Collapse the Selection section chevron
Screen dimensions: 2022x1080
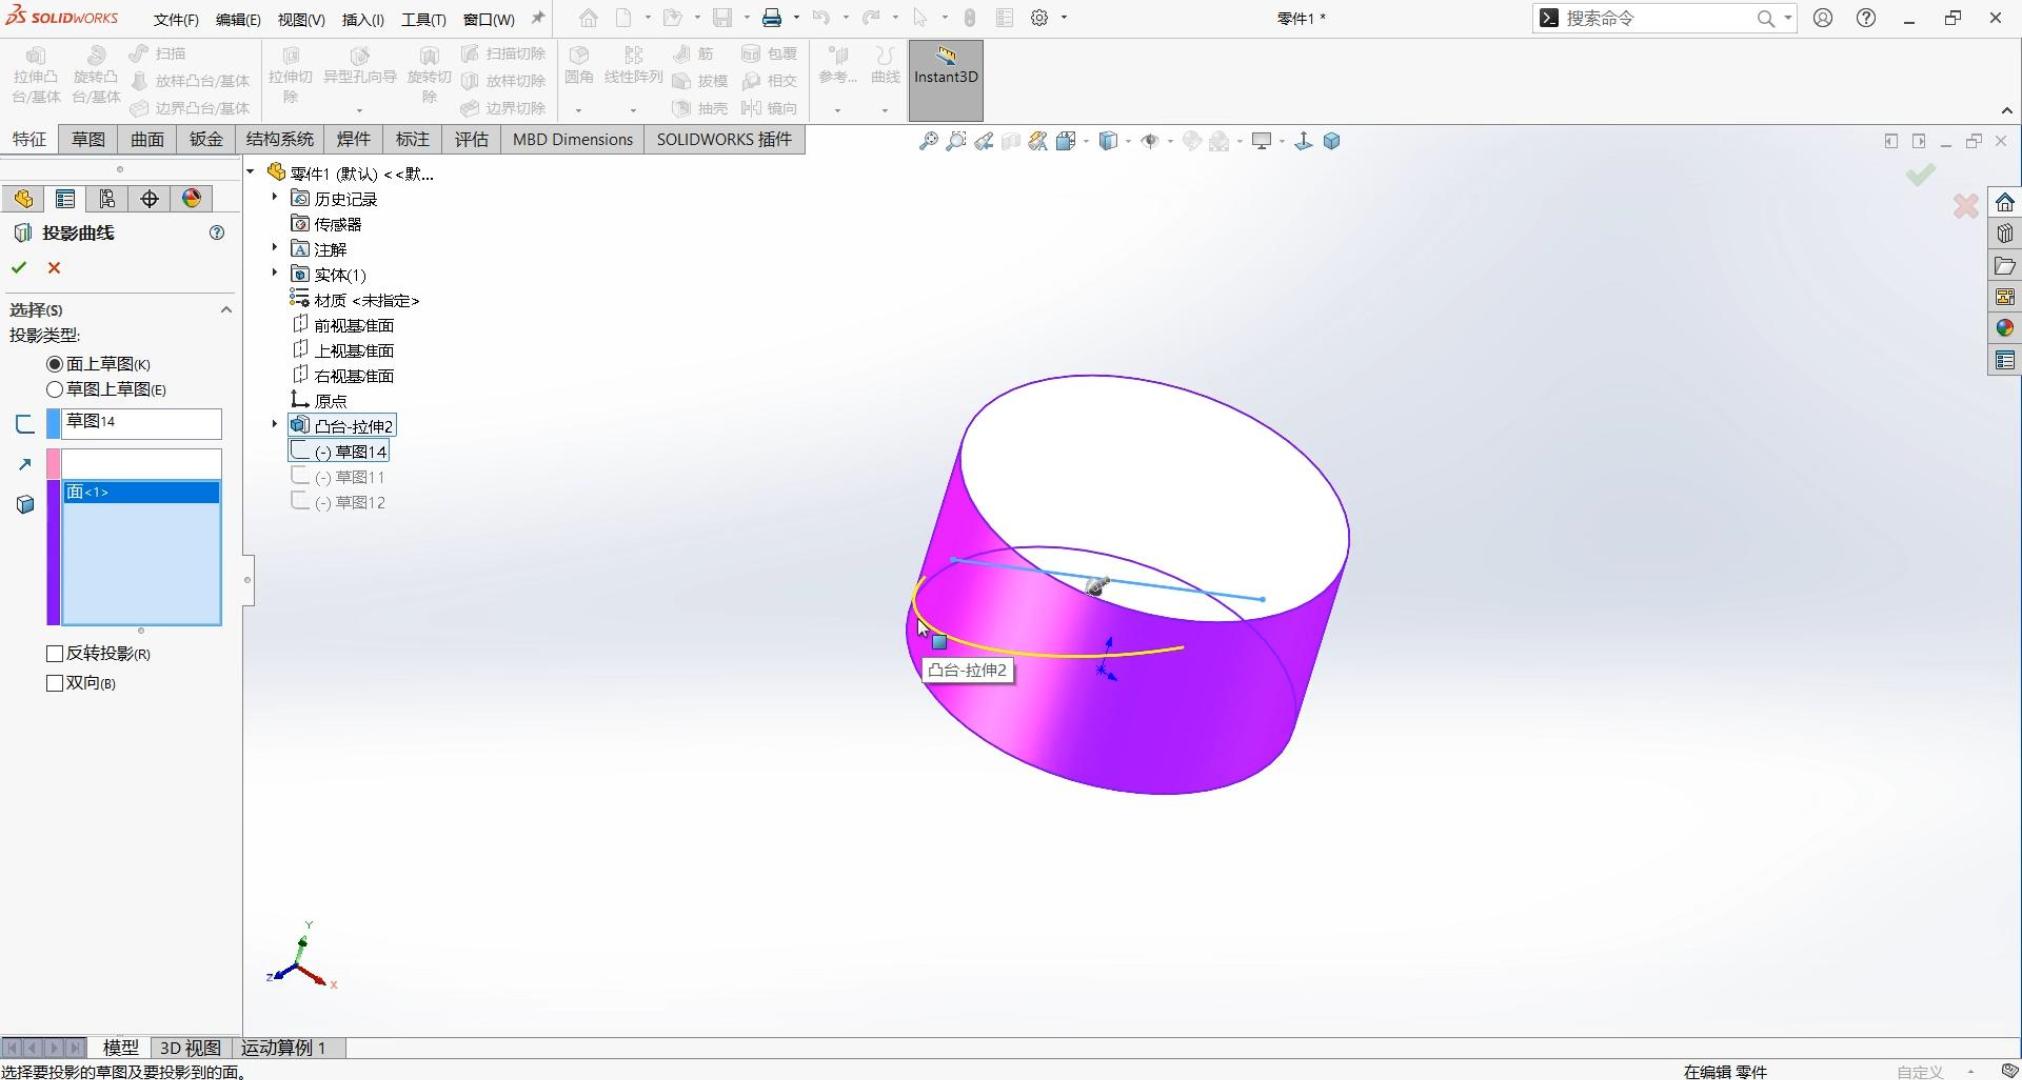coord(226,310)
